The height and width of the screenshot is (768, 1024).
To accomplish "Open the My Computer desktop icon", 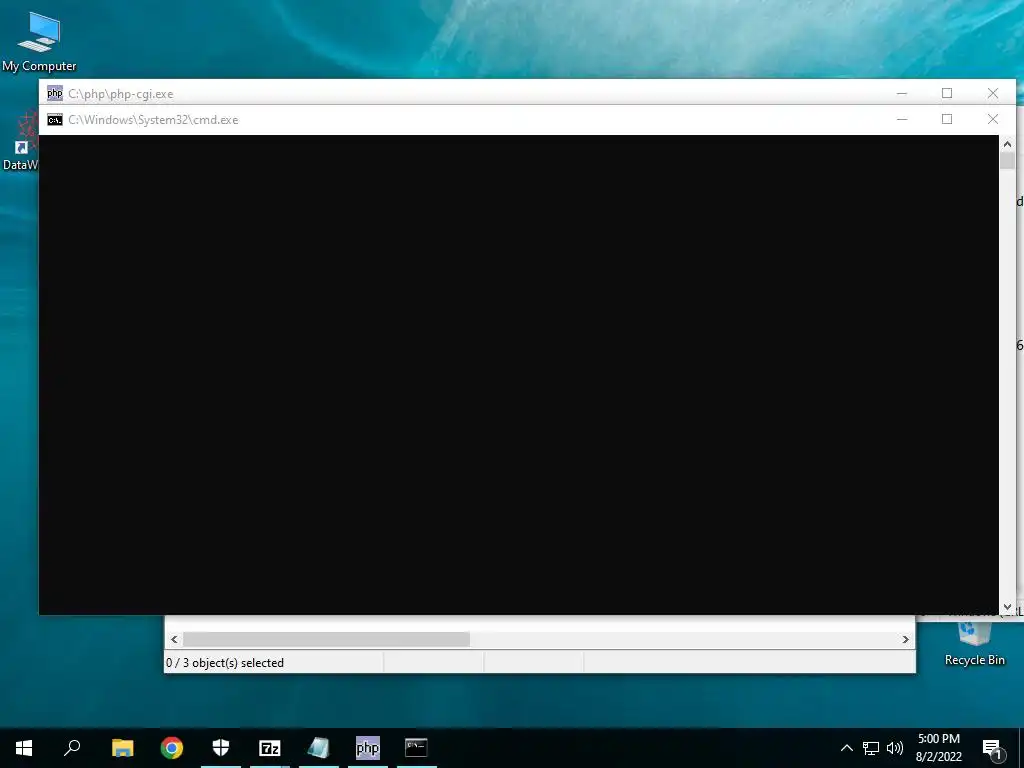I will click(x=39, y=40).
